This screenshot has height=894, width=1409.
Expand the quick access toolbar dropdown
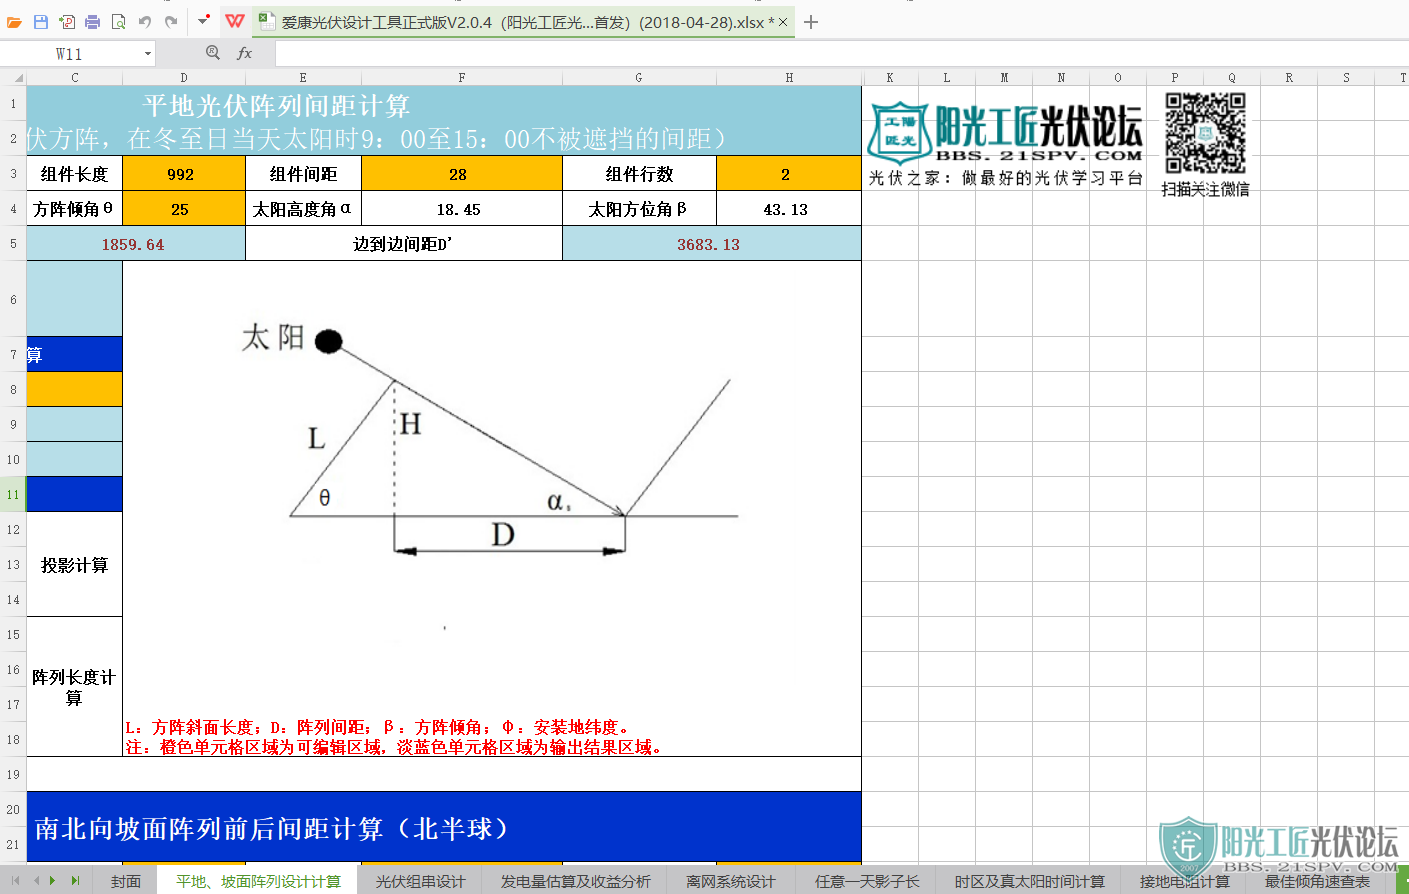pyautogui.click(x=204, y=20)
